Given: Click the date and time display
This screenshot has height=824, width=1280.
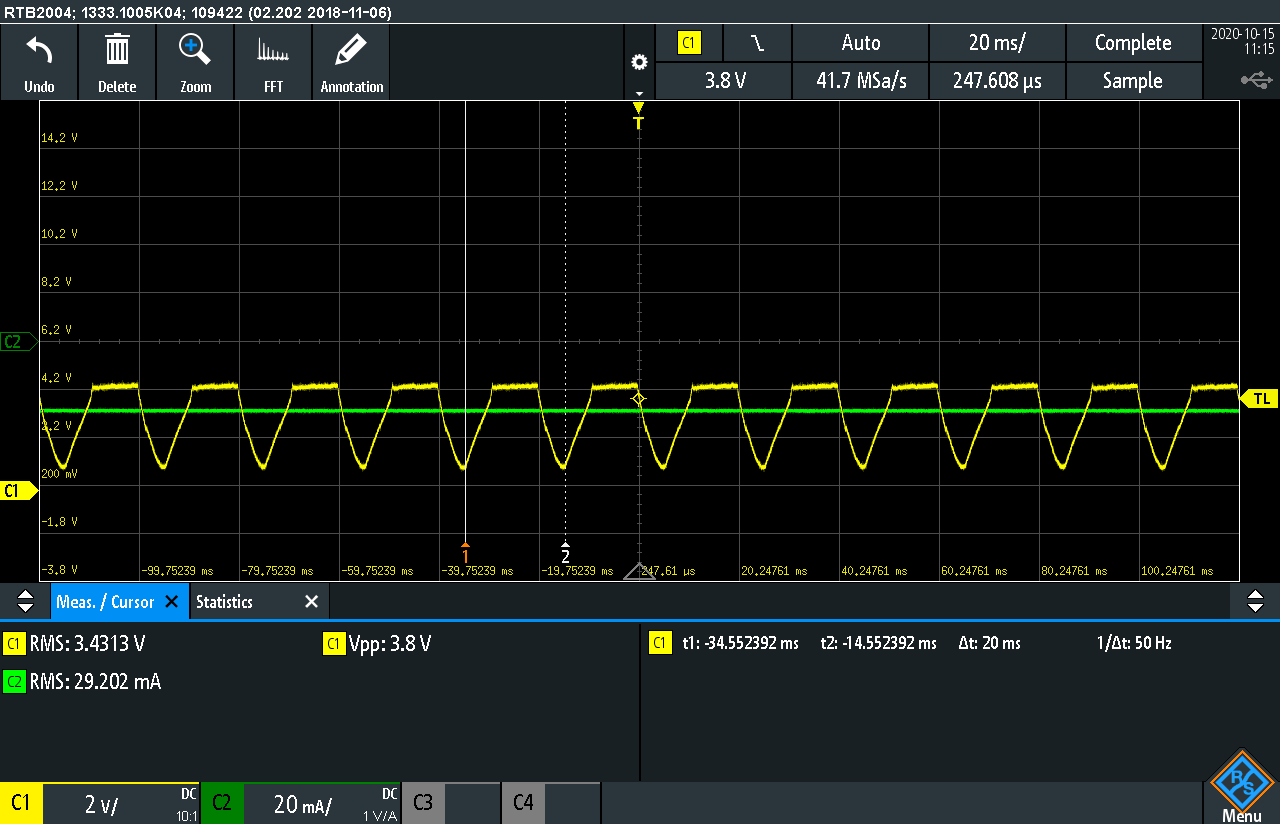Looking at the screenshot, I should tap(1242, 41).
